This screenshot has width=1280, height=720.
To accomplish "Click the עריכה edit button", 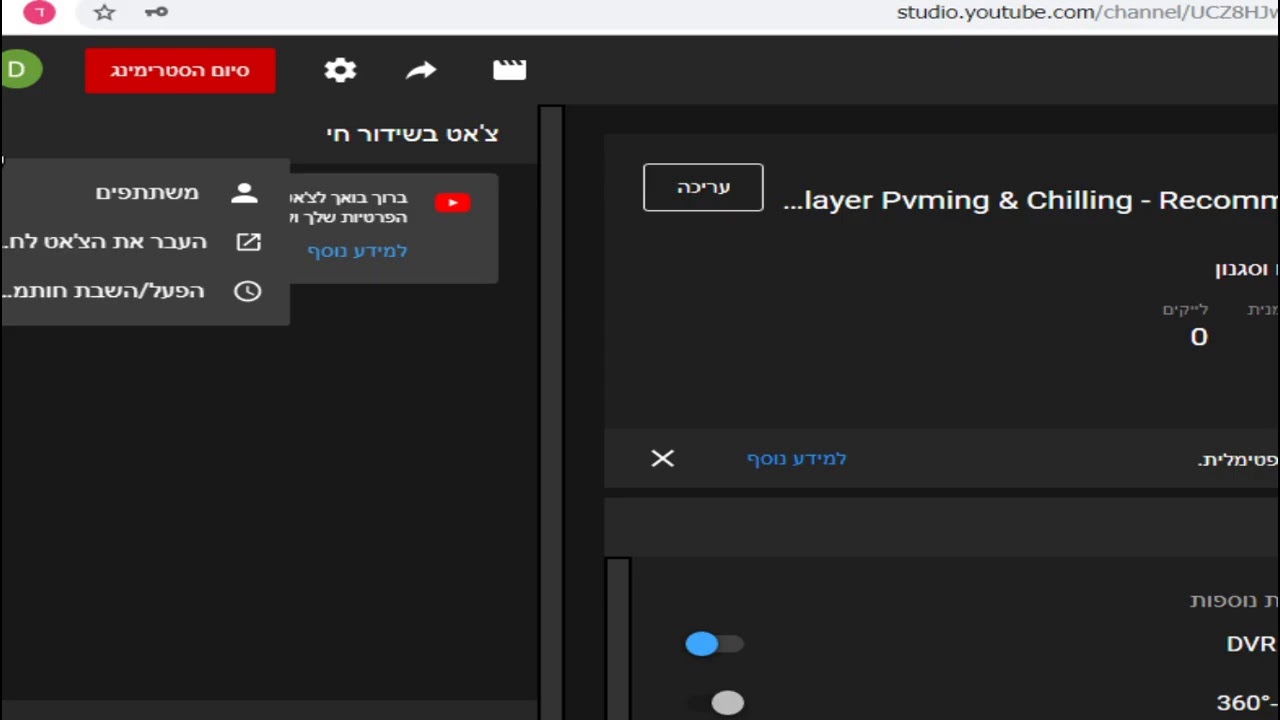I will [703, 187].
